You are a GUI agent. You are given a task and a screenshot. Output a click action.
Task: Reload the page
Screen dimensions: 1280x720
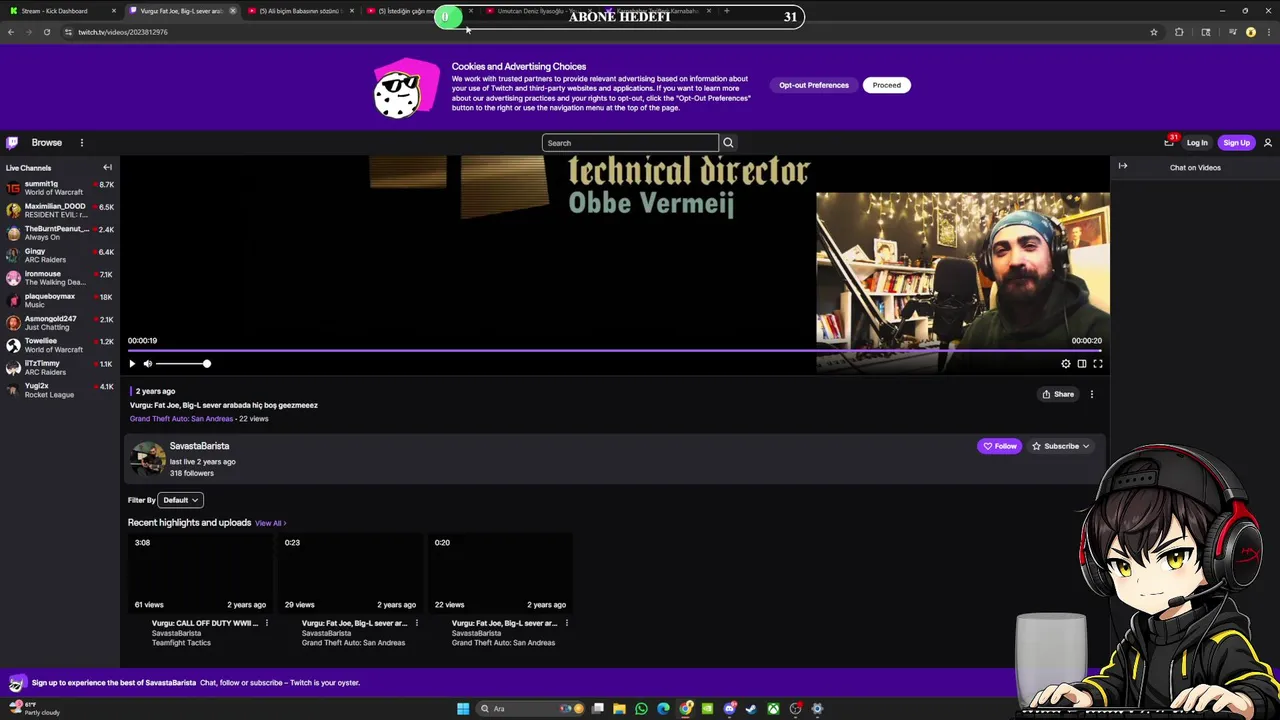(x=46, y=32)
